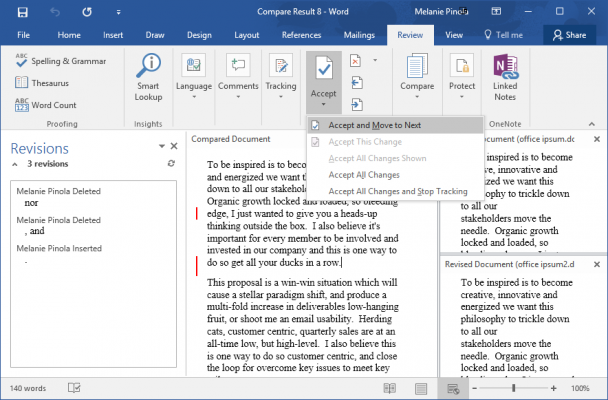Close the Revised Document pane
Screen dimensions: 608x400
point(597,264)
